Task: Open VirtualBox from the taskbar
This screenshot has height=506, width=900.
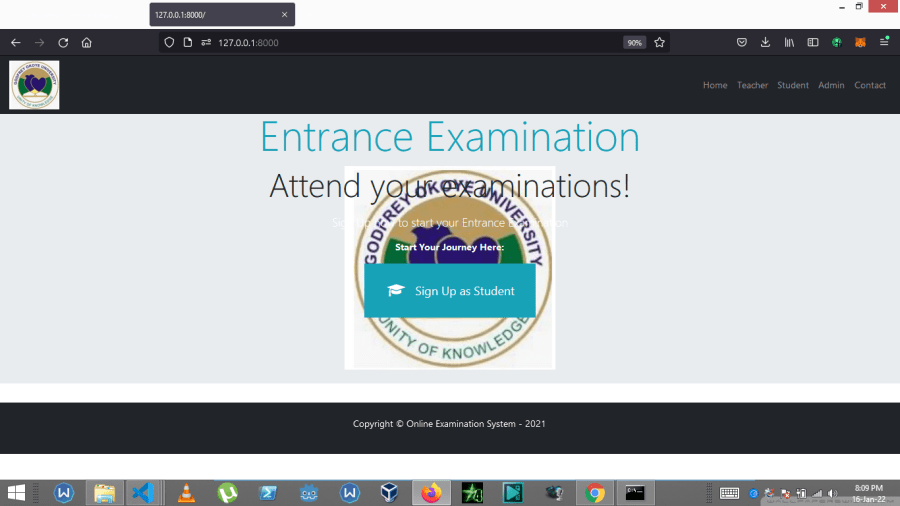Action: click(390, 493)
